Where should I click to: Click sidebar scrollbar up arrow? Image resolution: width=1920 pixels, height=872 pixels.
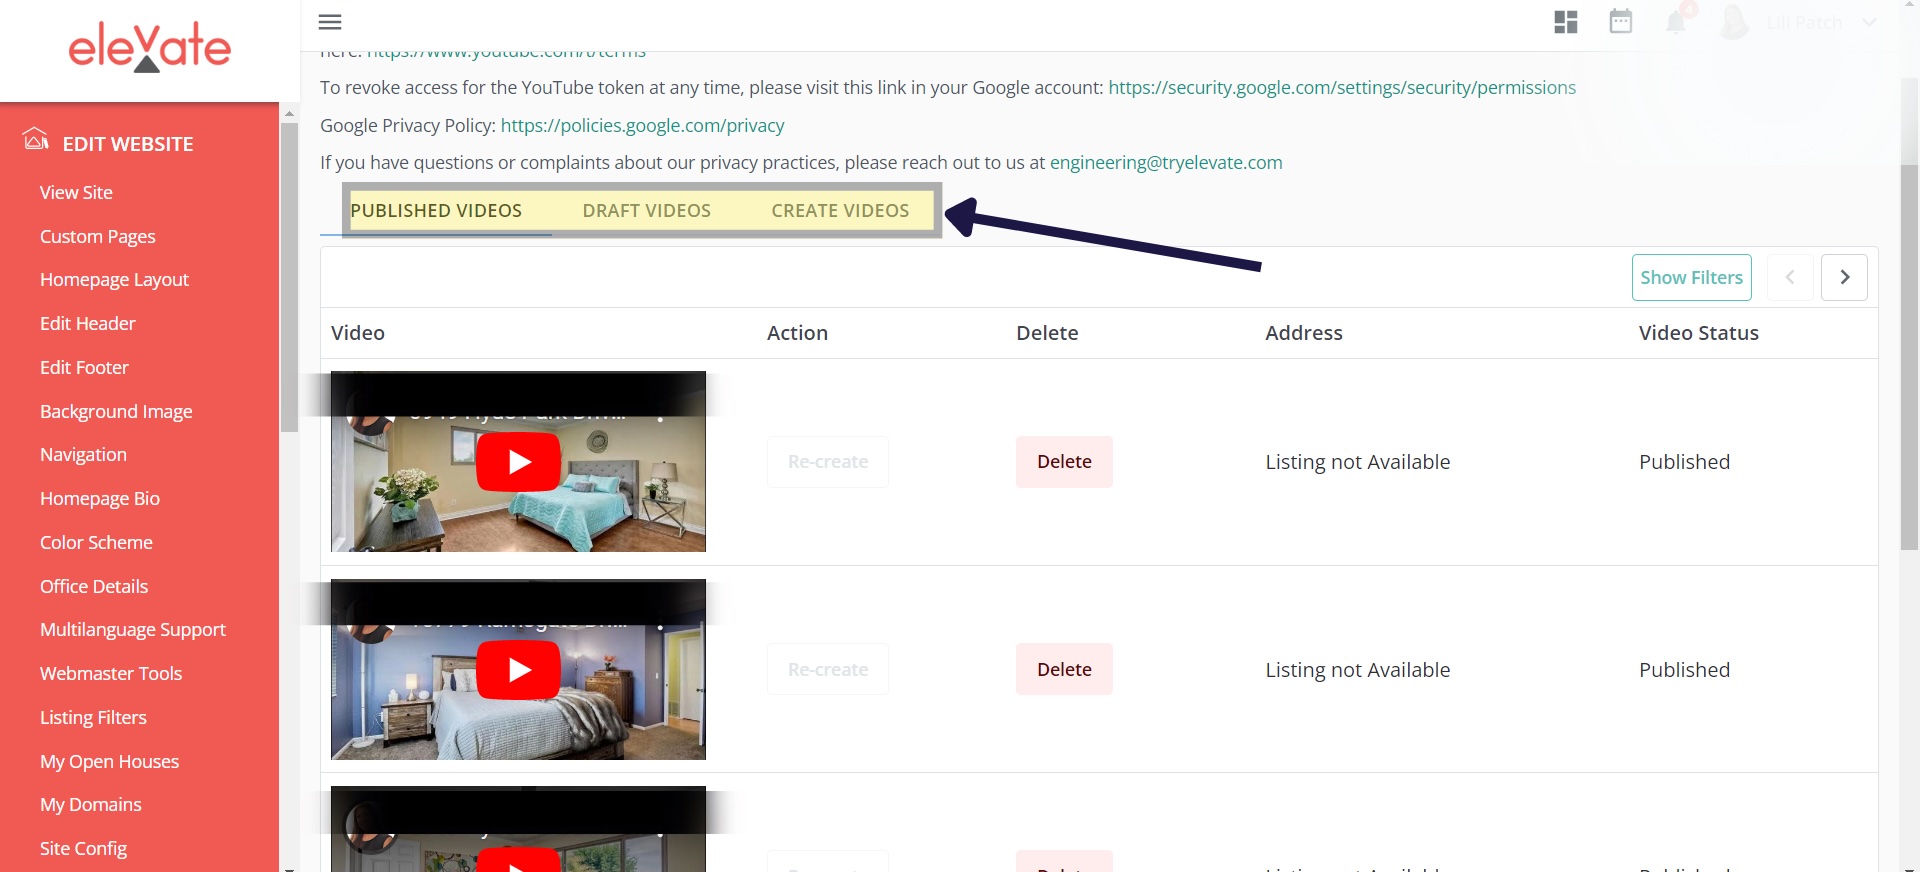[289, 113]
